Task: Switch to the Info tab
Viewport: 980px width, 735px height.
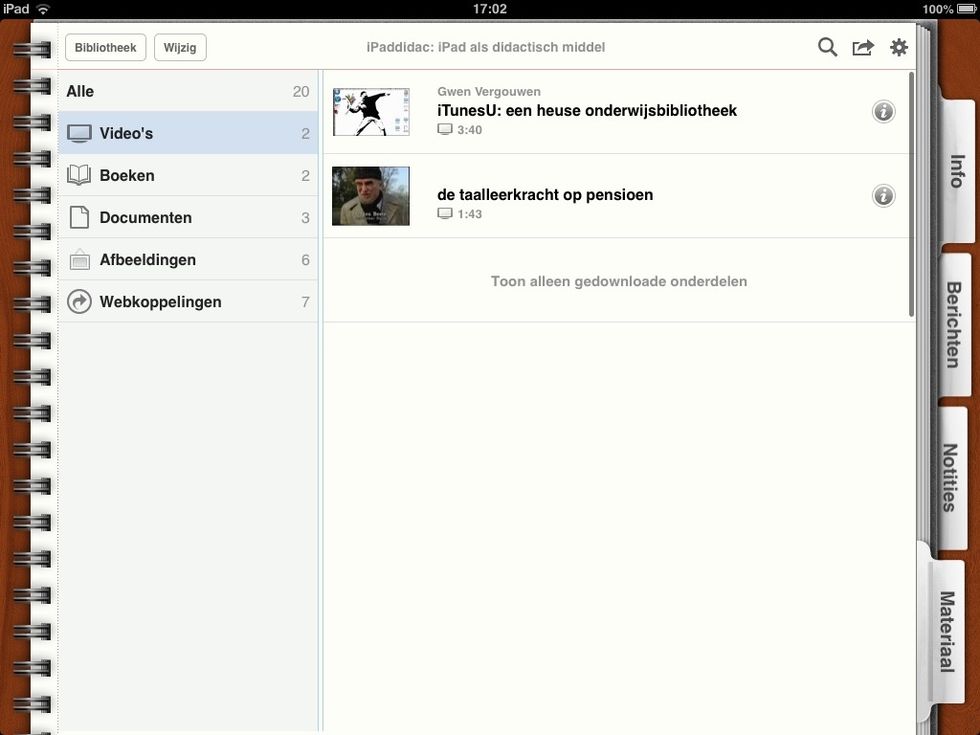Action: (955, 171)
